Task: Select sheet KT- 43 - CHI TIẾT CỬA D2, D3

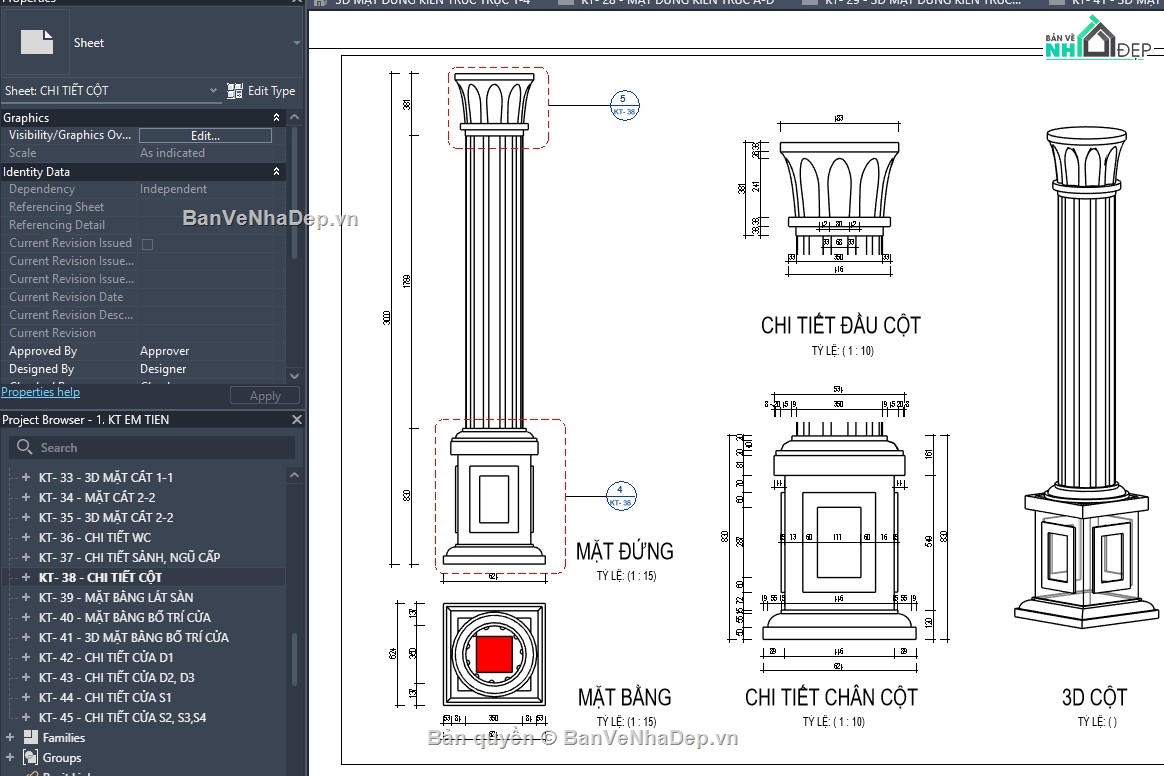Action: 117,677
